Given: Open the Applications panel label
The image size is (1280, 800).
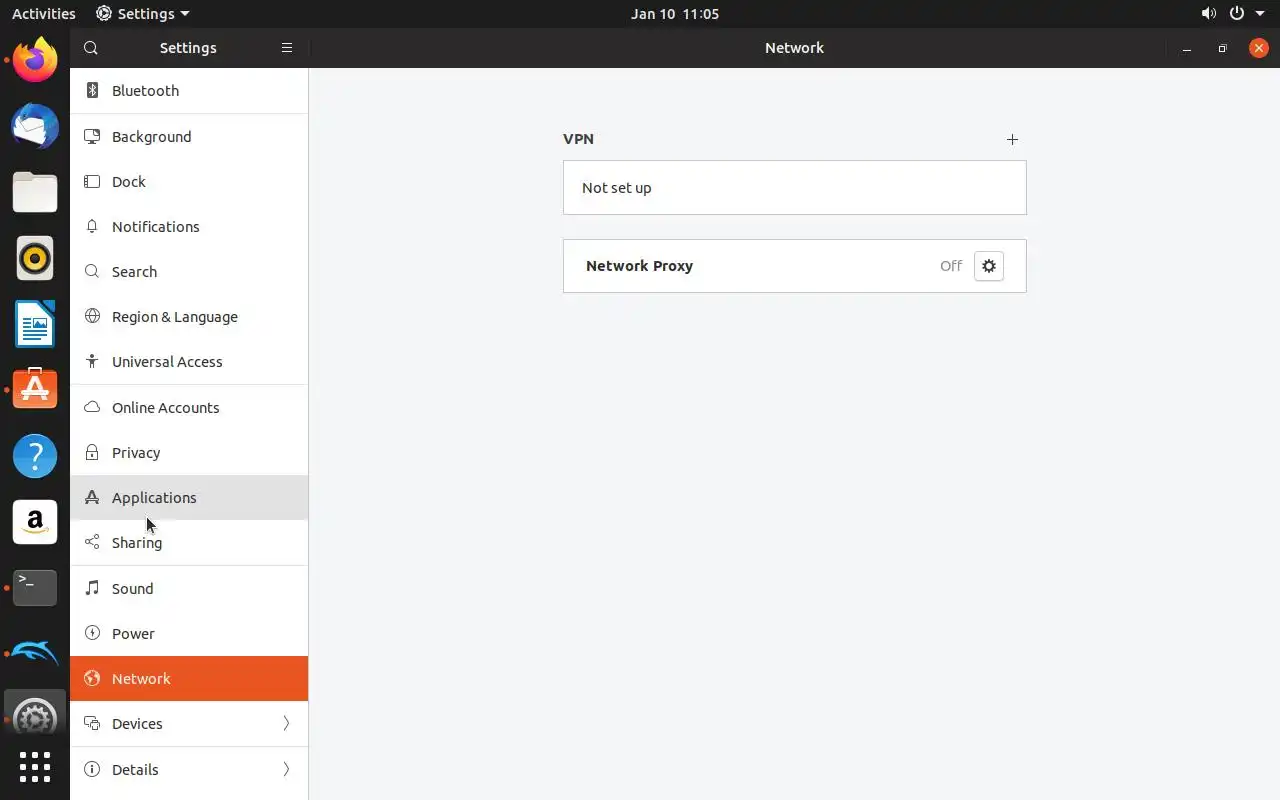Looking at the screenshot, I should coord(154,497).
